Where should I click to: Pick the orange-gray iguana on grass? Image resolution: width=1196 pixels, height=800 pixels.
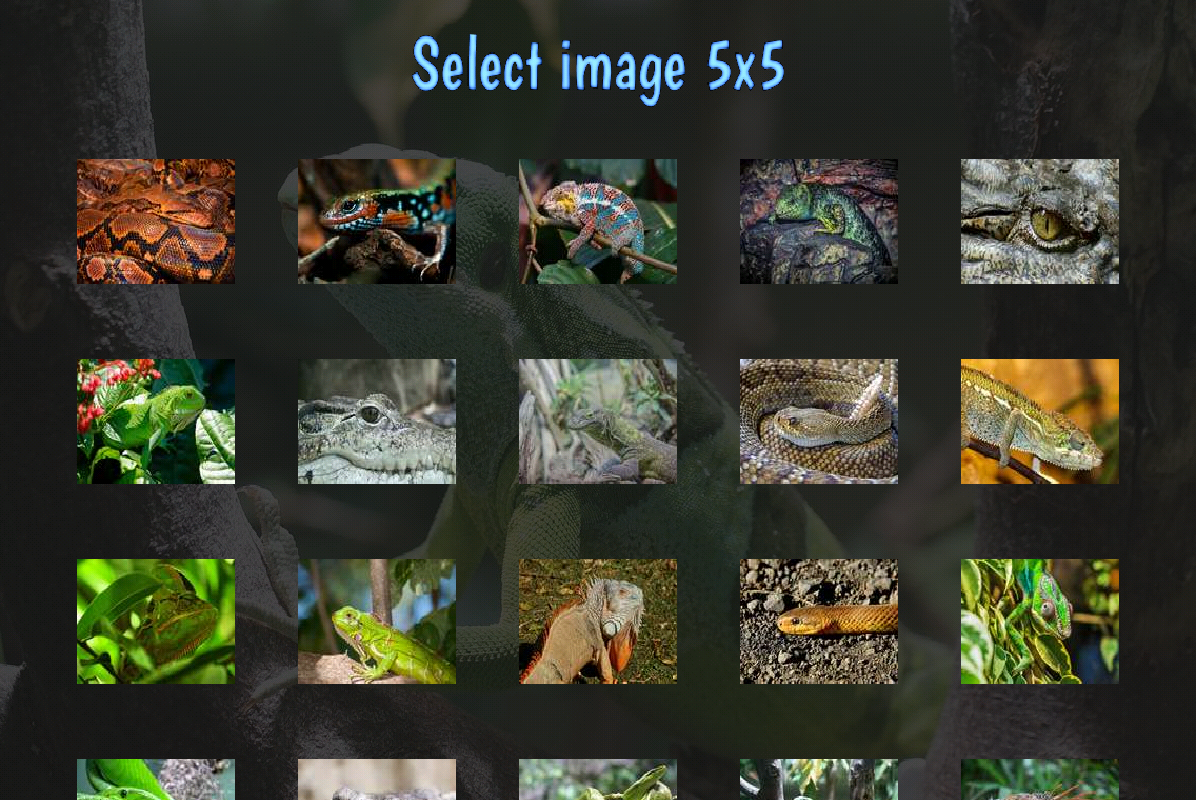click(x=598, y=621)
